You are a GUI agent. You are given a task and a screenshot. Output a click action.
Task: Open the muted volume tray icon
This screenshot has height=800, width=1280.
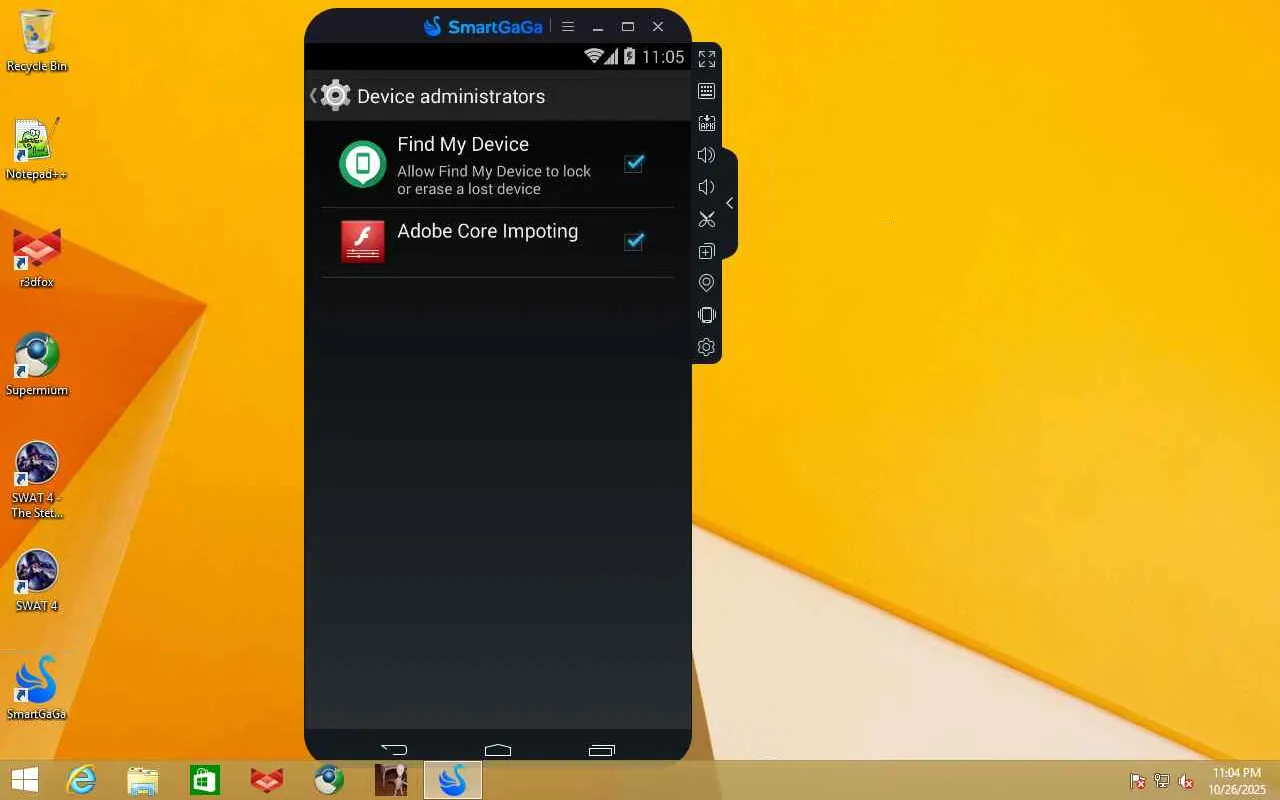click(1186, 781)
